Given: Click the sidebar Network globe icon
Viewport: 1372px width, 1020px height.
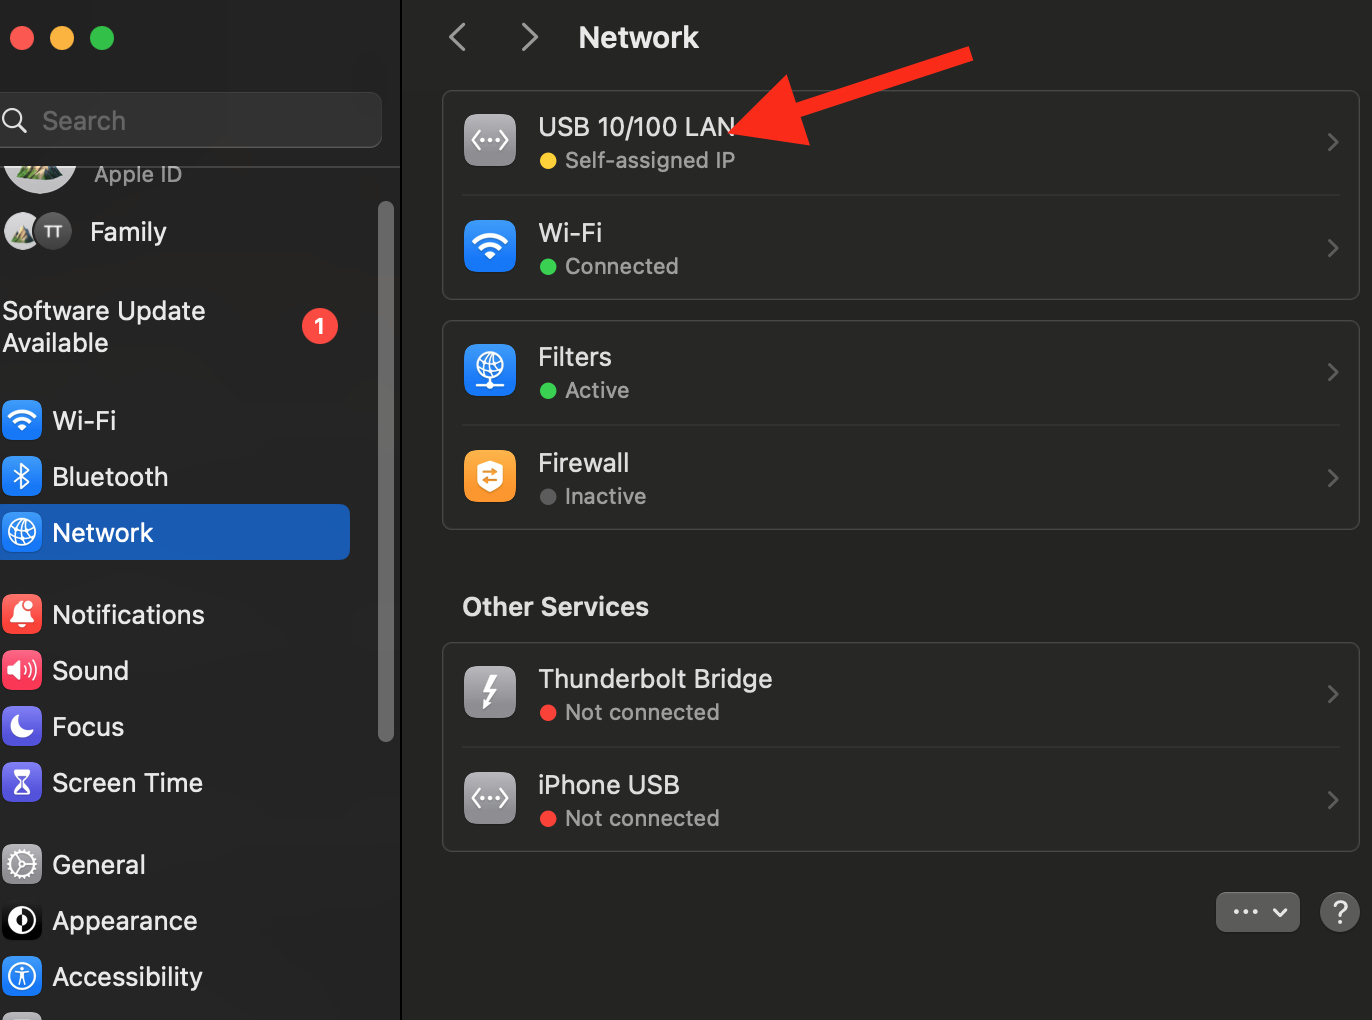Looking at the screenshot, I should (x=22, y=532).
